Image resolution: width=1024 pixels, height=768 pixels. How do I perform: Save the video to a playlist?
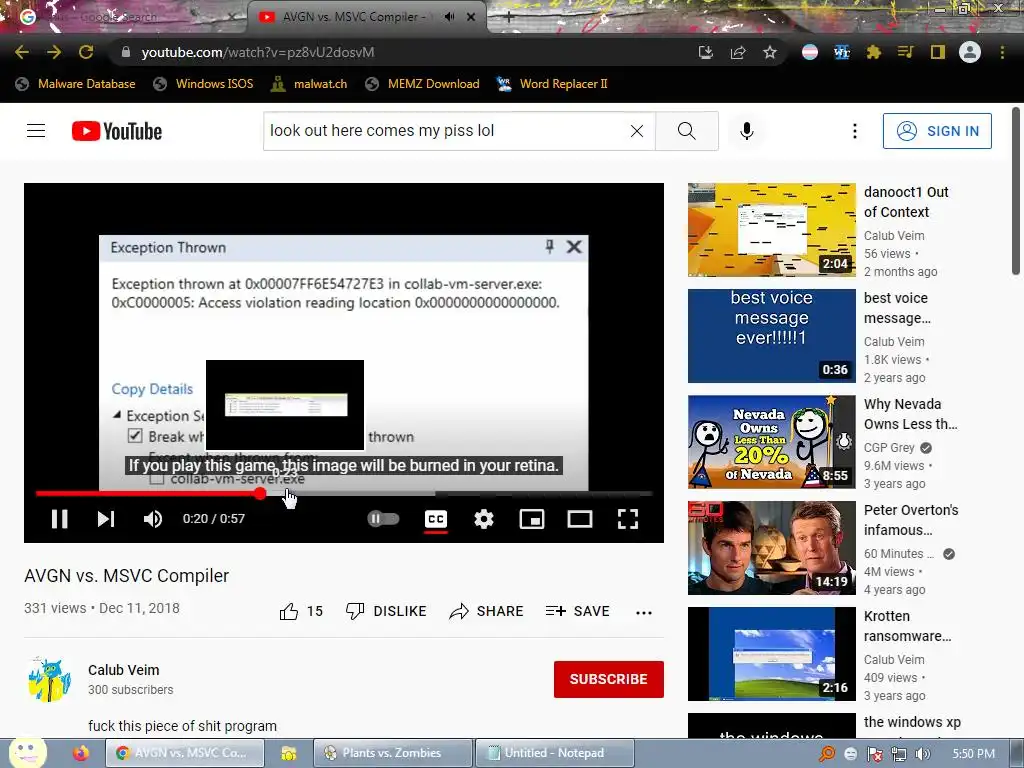(578, 611)
